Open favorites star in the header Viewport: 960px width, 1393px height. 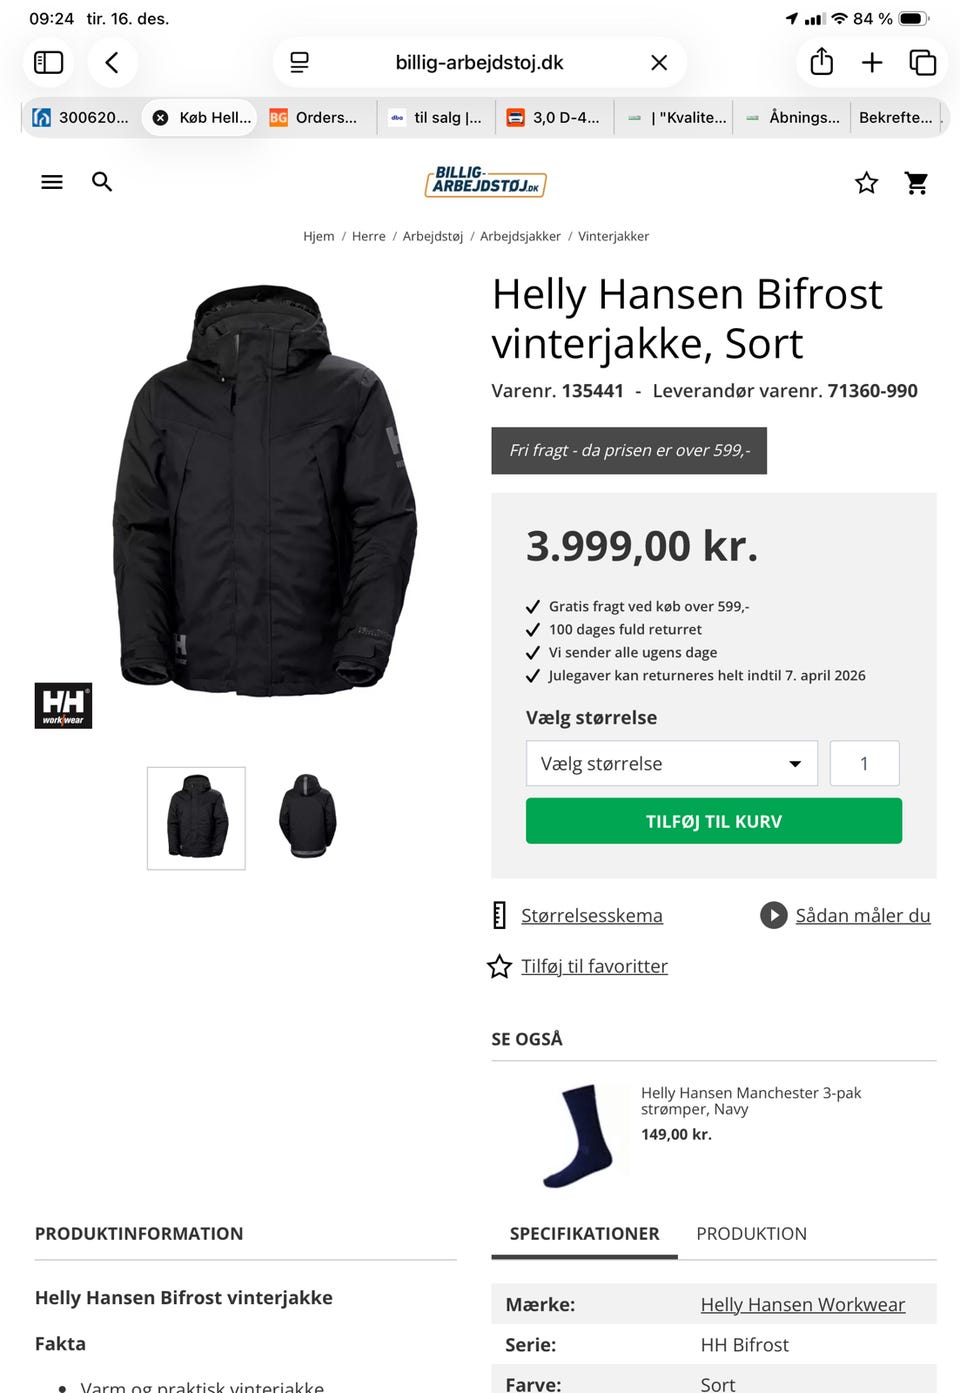pyautogui.click(x=866, y=183)
